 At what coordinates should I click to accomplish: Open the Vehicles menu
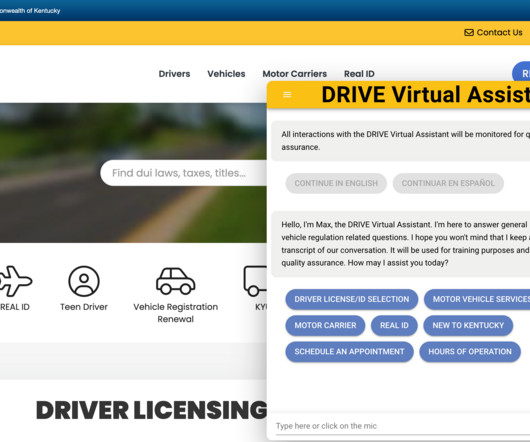point(226,74)
